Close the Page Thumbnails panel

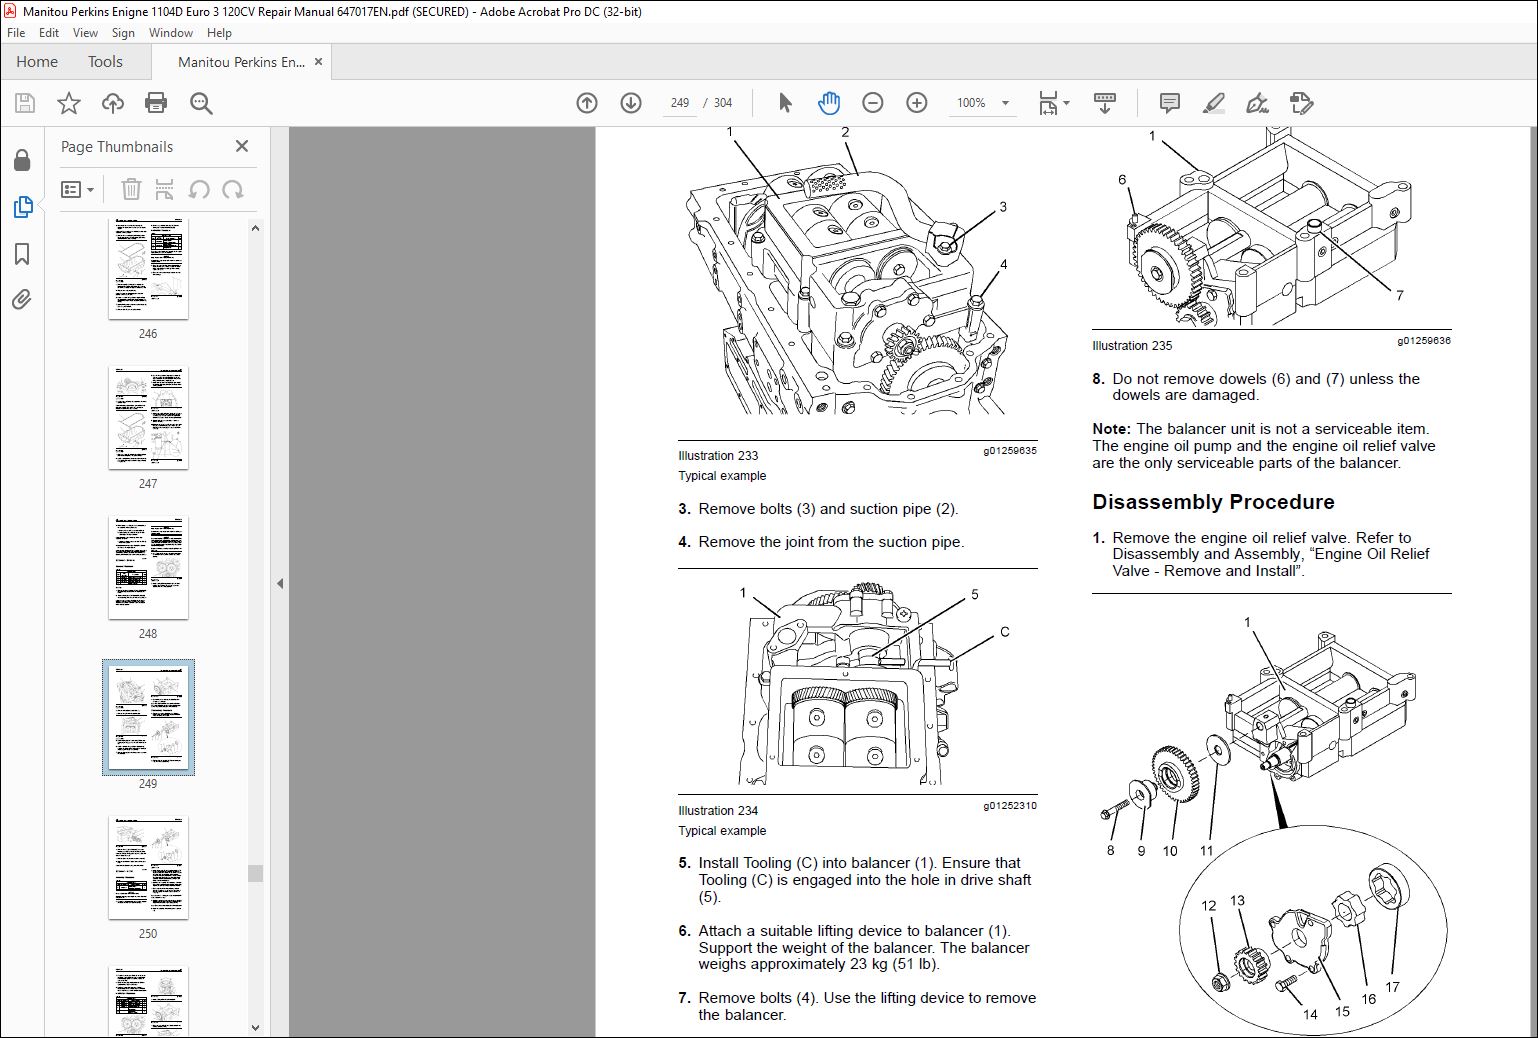[241, 146]
